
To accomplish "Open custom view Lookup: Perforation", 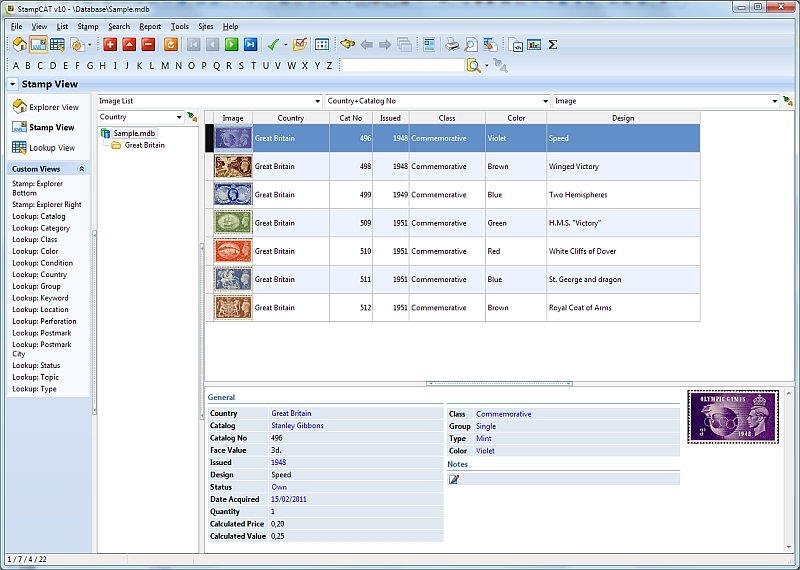I will 44,321.
